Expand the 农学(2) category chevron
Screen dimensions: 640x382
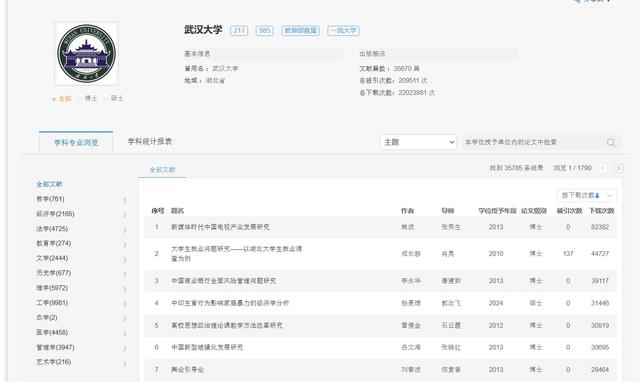pos(125,319)
